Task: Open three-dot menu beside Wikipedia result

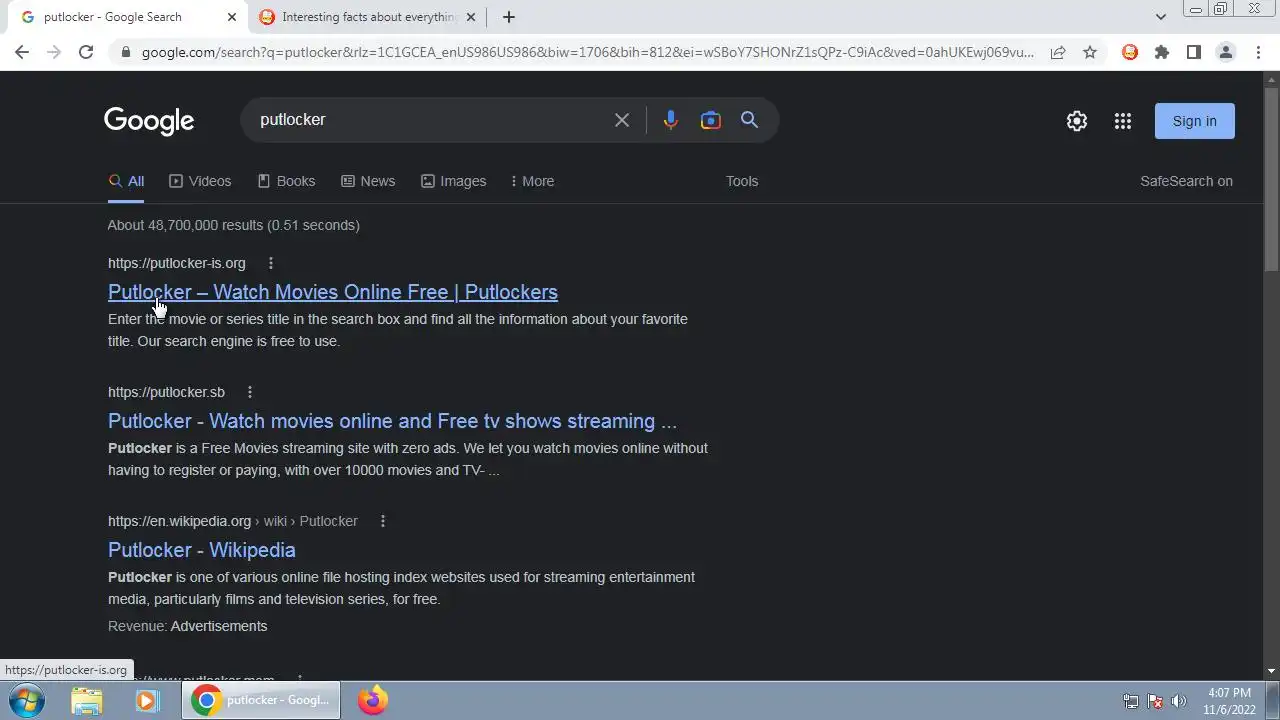Action: (383, 521)
